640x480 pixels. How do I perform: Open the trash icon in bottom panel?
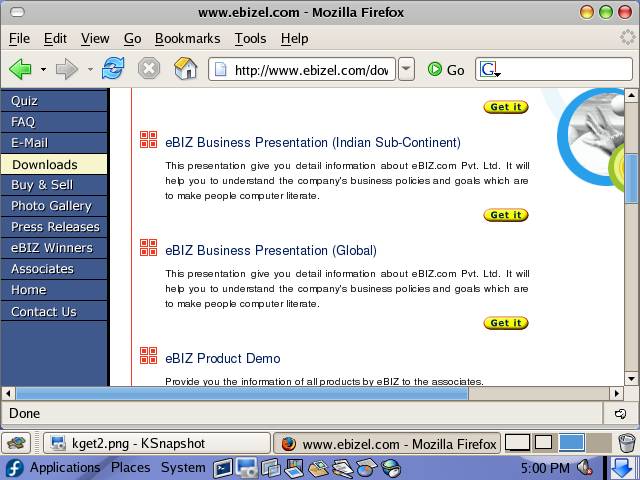627,442
